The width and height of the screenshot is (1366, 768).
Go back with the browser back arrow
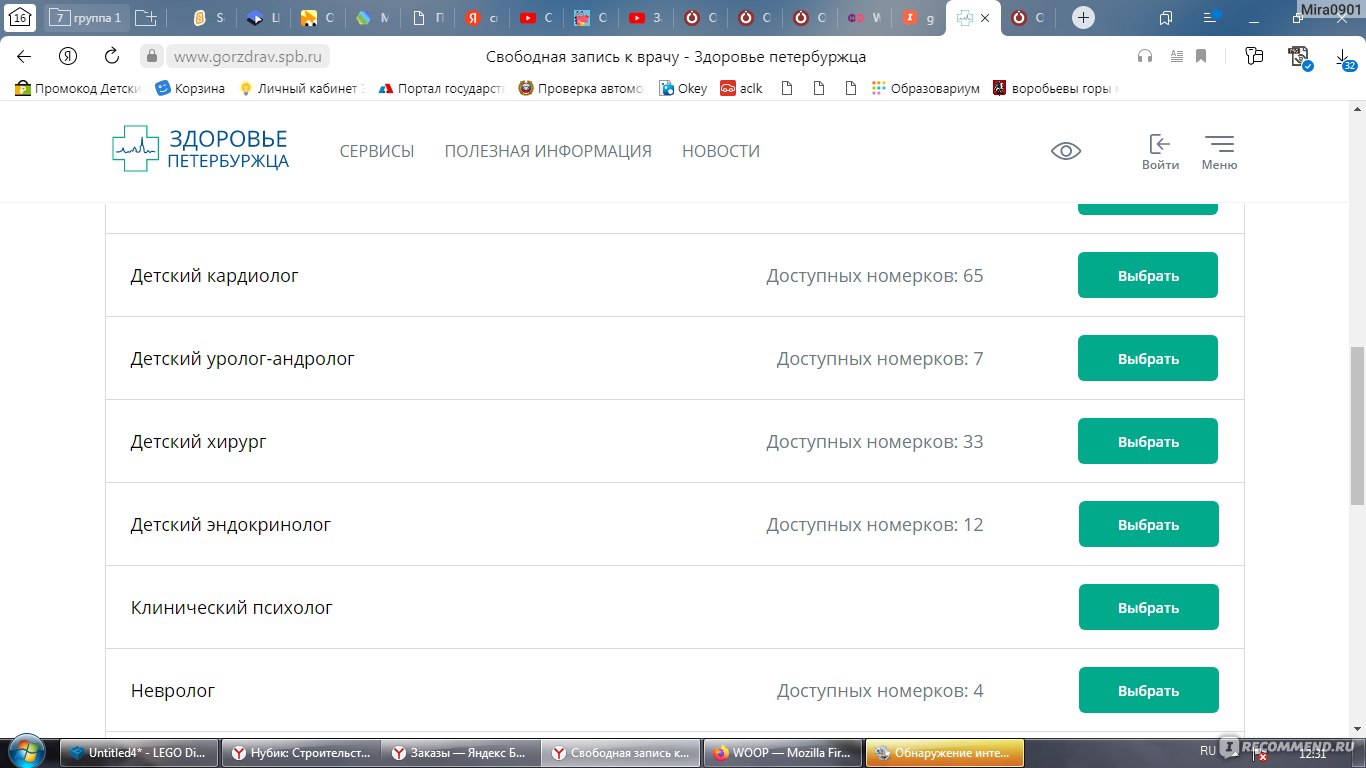click(24, 56)
